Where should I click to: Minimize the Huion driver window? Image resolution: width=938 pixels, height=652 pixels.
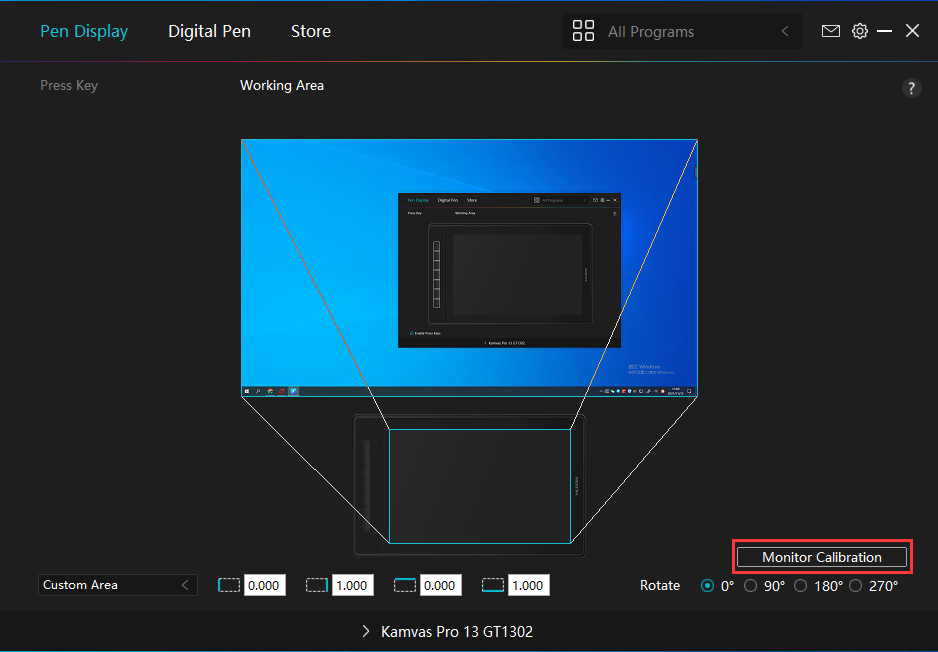pyautogui.click(x=884, y=31)
